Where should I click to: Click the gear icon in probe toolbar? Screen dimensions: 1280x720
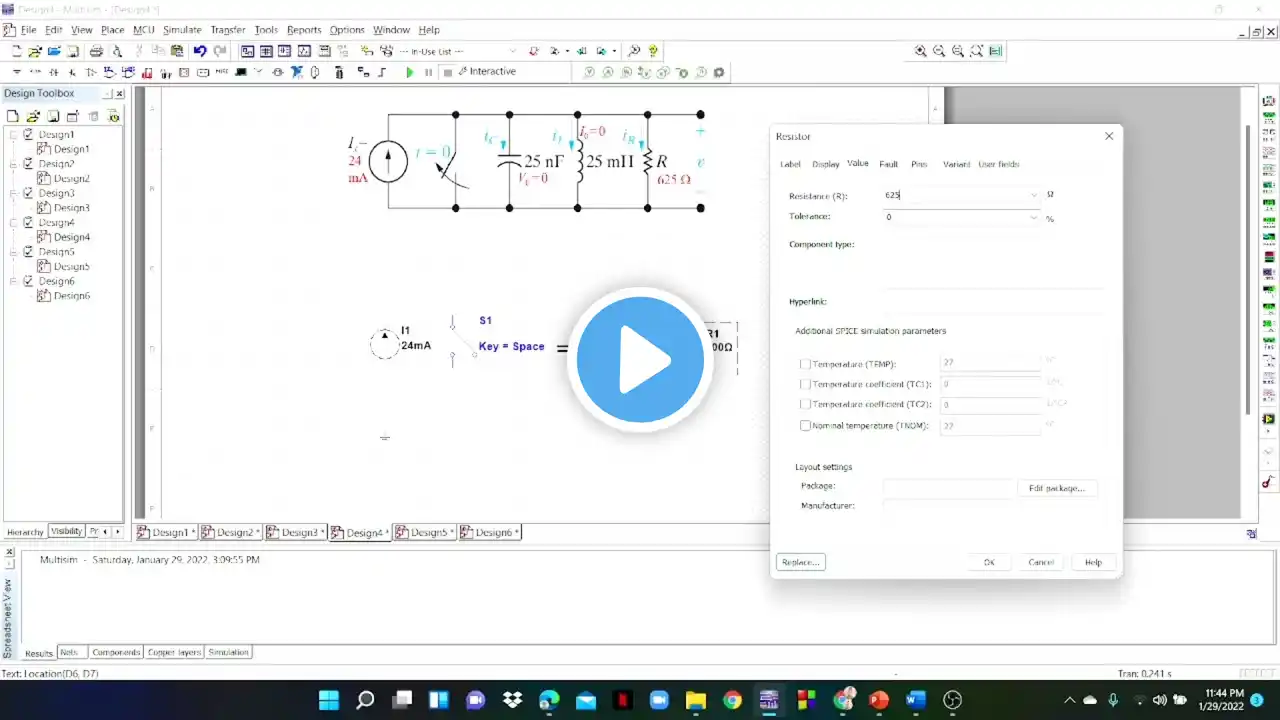pos(719,72)
